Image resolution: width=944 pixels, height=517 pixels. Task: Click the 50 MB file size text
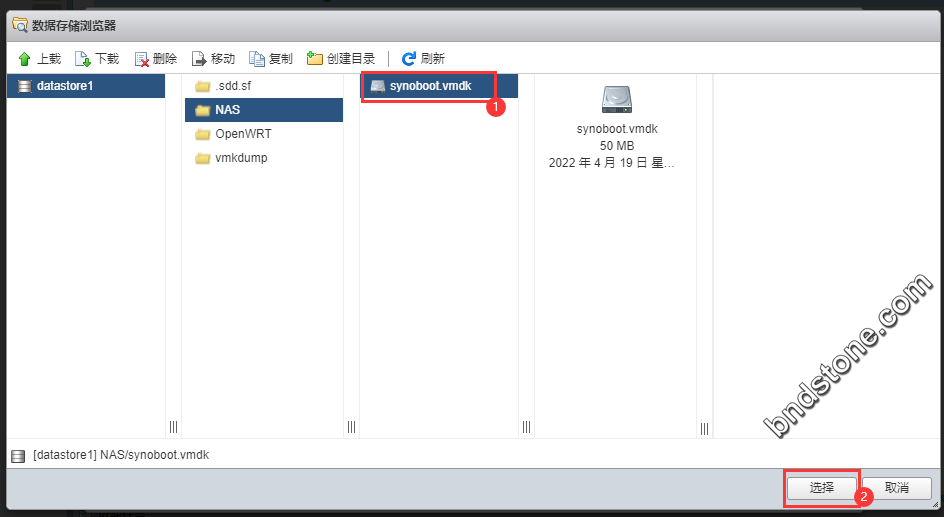617,146
